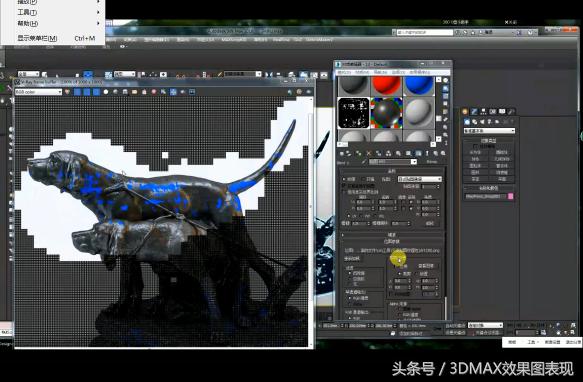The height and width of the screenshot is (382, 583).
Task: Expand the 噪波 (Noise) rollout
Action: (x=392, y=235)
